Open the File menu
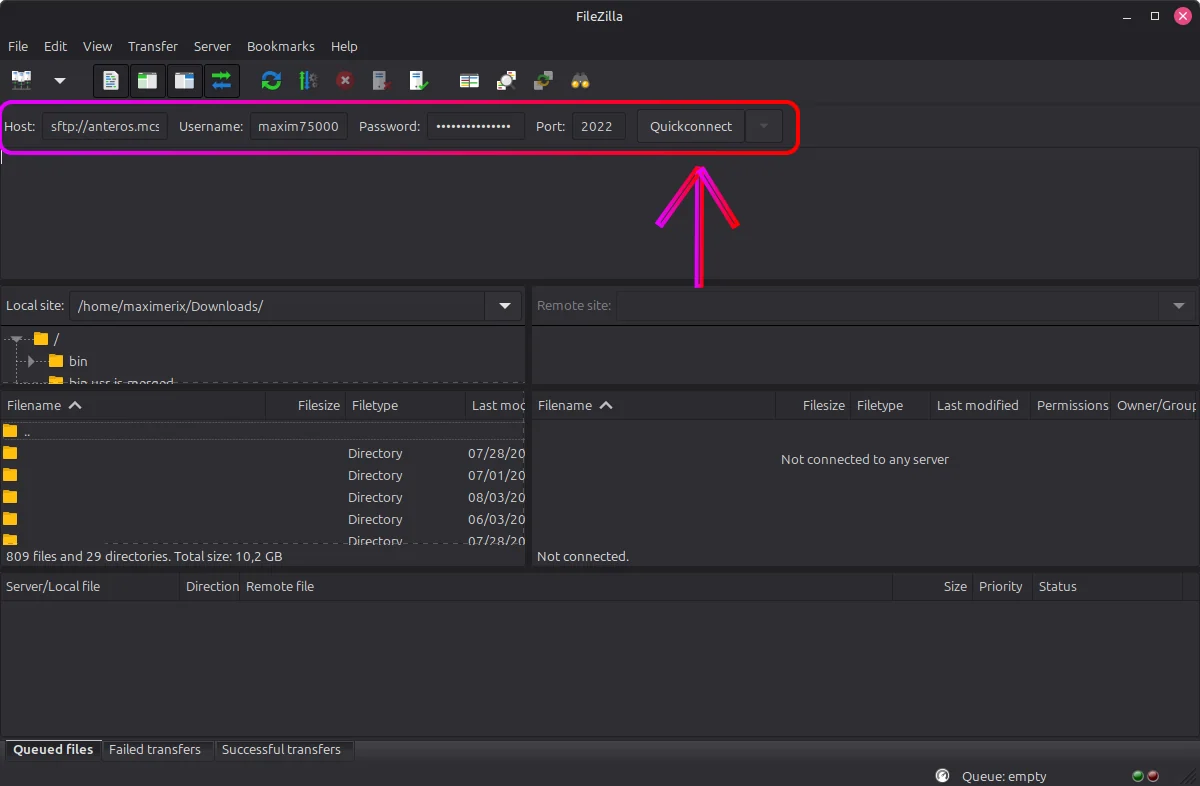The width and height of the screenshot is (1200, 786). pos(18,46)
